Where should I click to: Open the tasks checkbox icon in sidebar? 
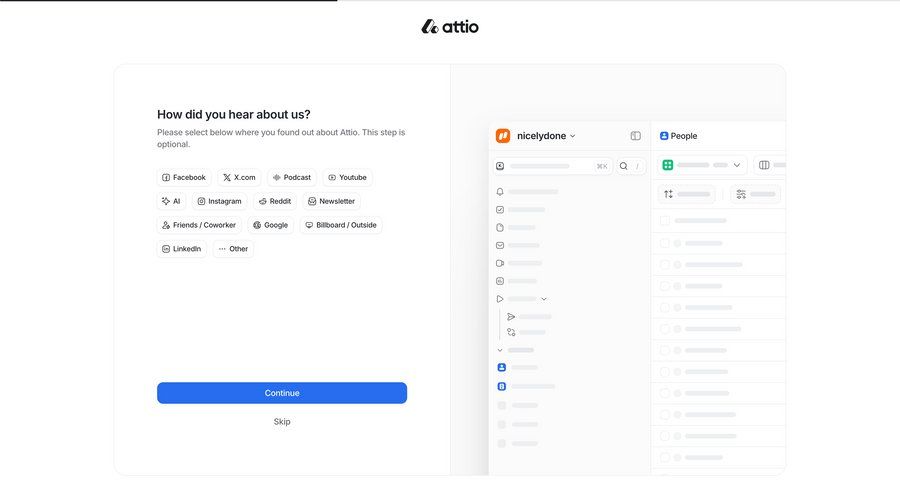pyautogui.click(x=500, y=210)
